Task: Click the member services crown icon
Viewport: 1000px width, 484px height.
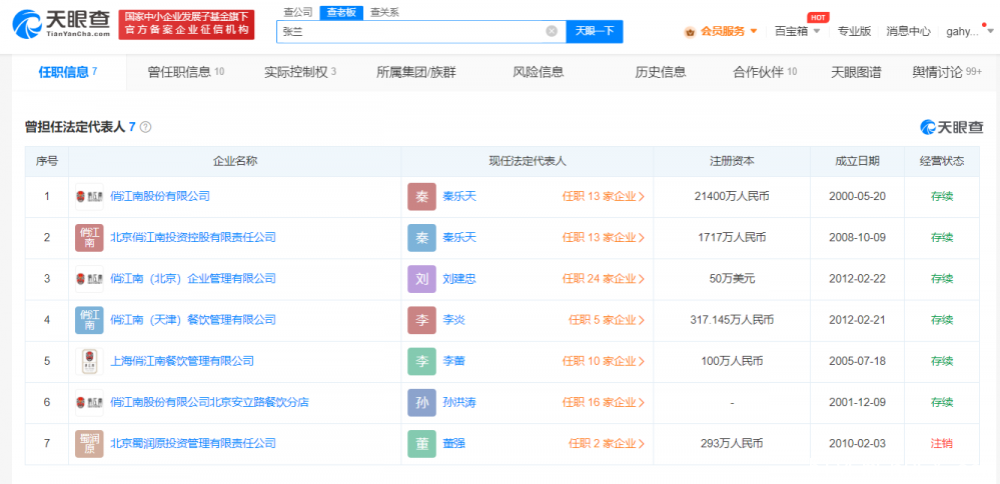Action: 689,31
